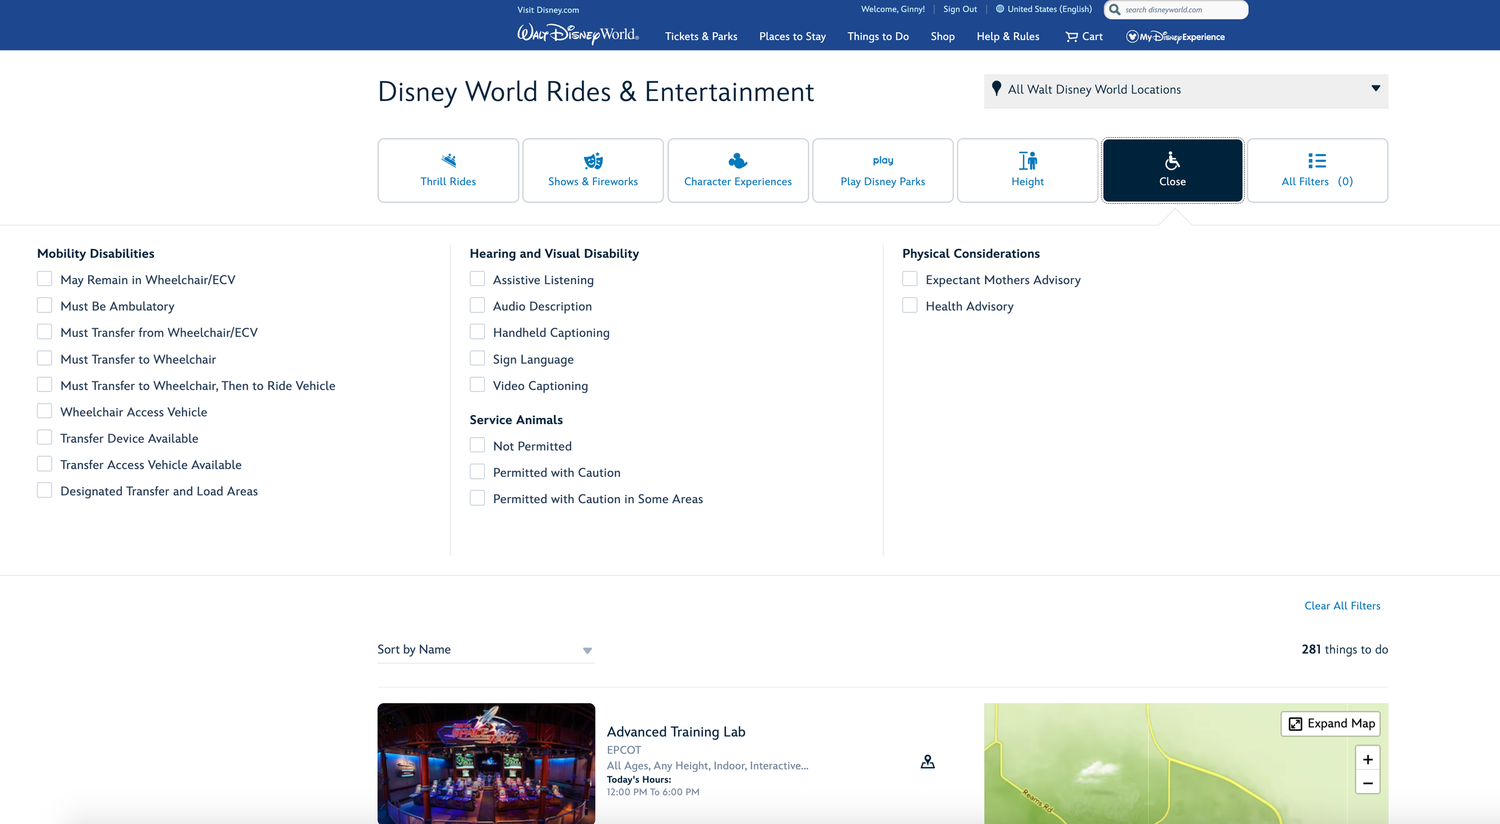Image resolution: width=1500 pixels, height=824 pixels.
Task: Enable Wheelchair Access Vehicle filter
Action: tap(45, 411)
